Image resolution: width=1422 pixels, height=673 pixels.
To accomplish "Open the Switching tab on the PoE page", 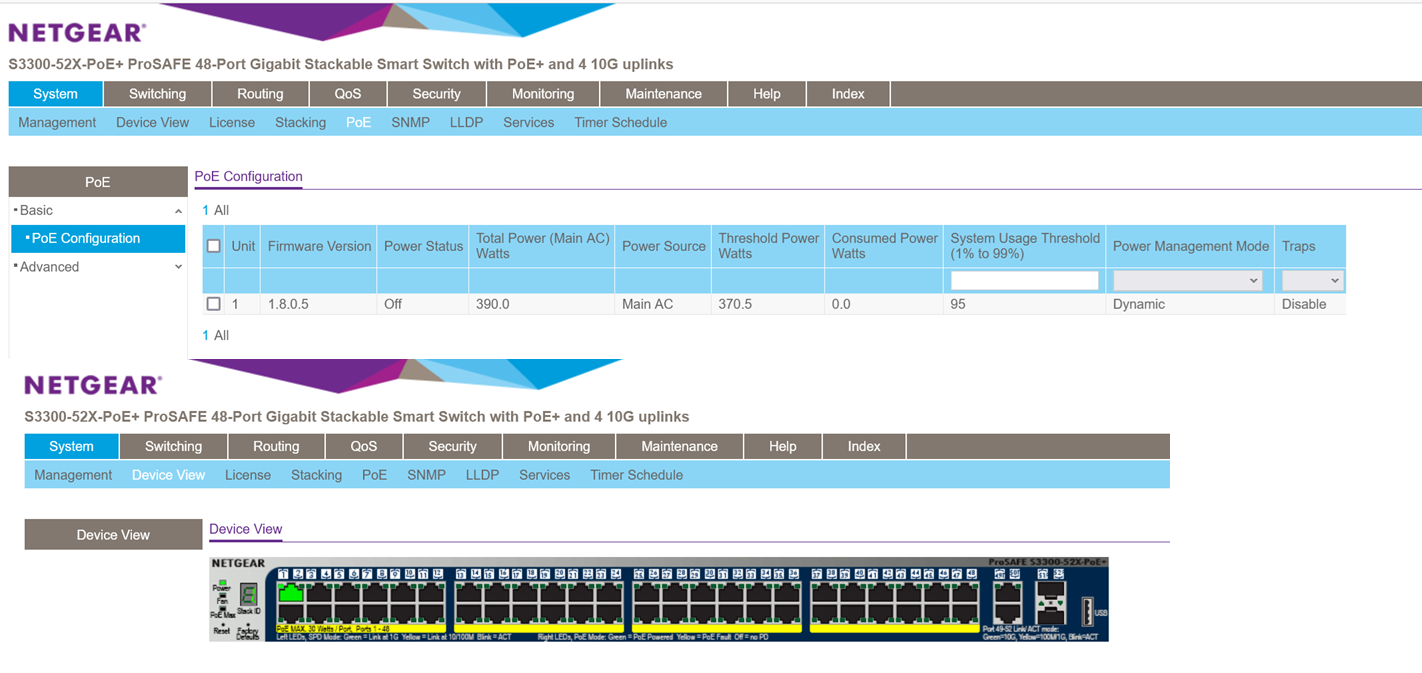I will coord(157,94).
